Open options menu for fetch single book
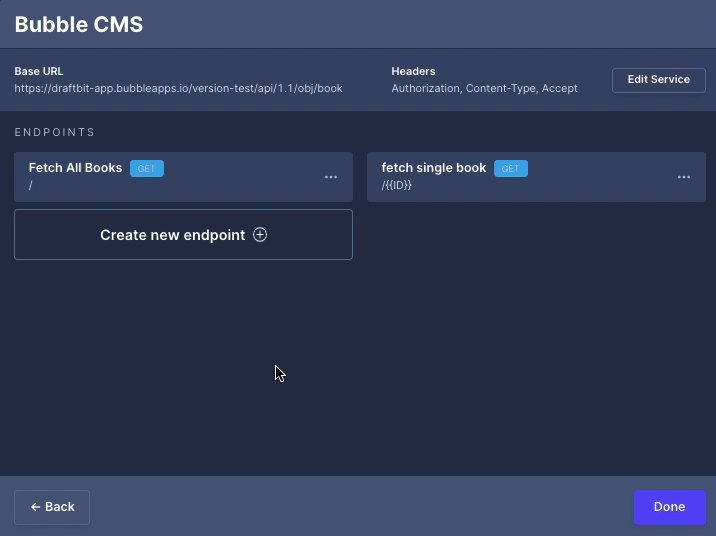This screenshot has height=536, width=716. 684,177
